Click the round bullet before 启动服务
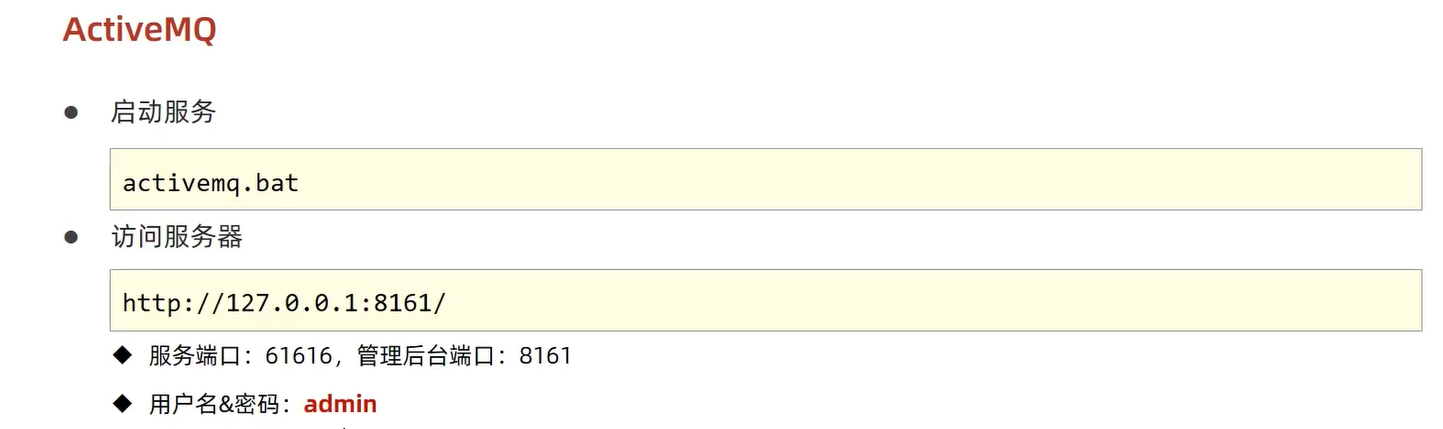 [x=71, y=112]
